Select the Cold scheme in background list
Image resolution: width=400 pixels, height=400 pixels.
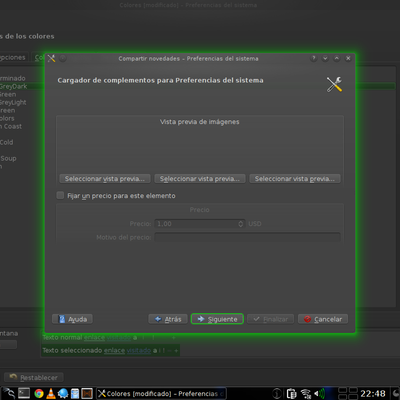coord(7,142)
